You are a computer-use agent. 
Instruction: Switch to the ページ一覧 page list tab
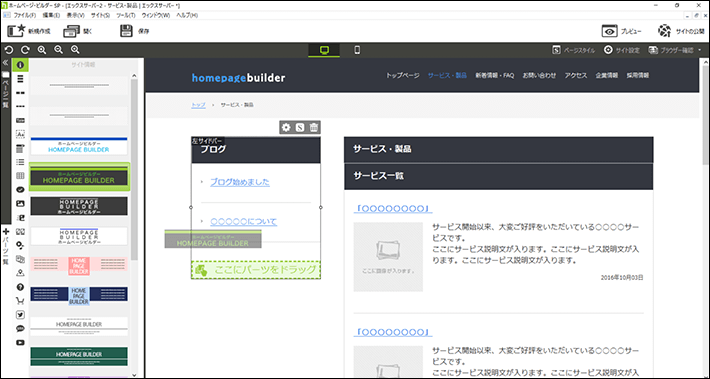point(5,90)
